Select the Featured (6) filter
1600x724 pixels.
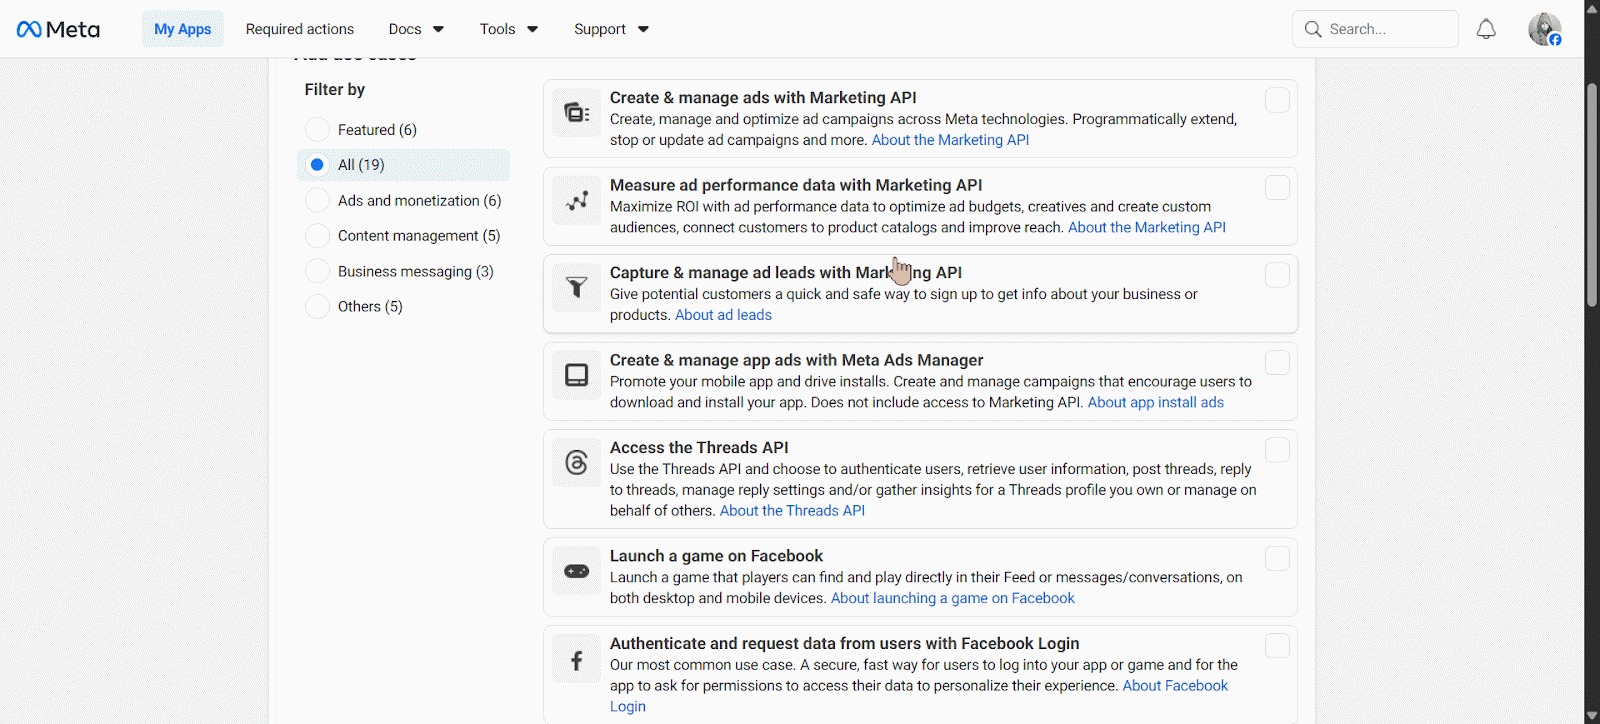pos(317,130)
